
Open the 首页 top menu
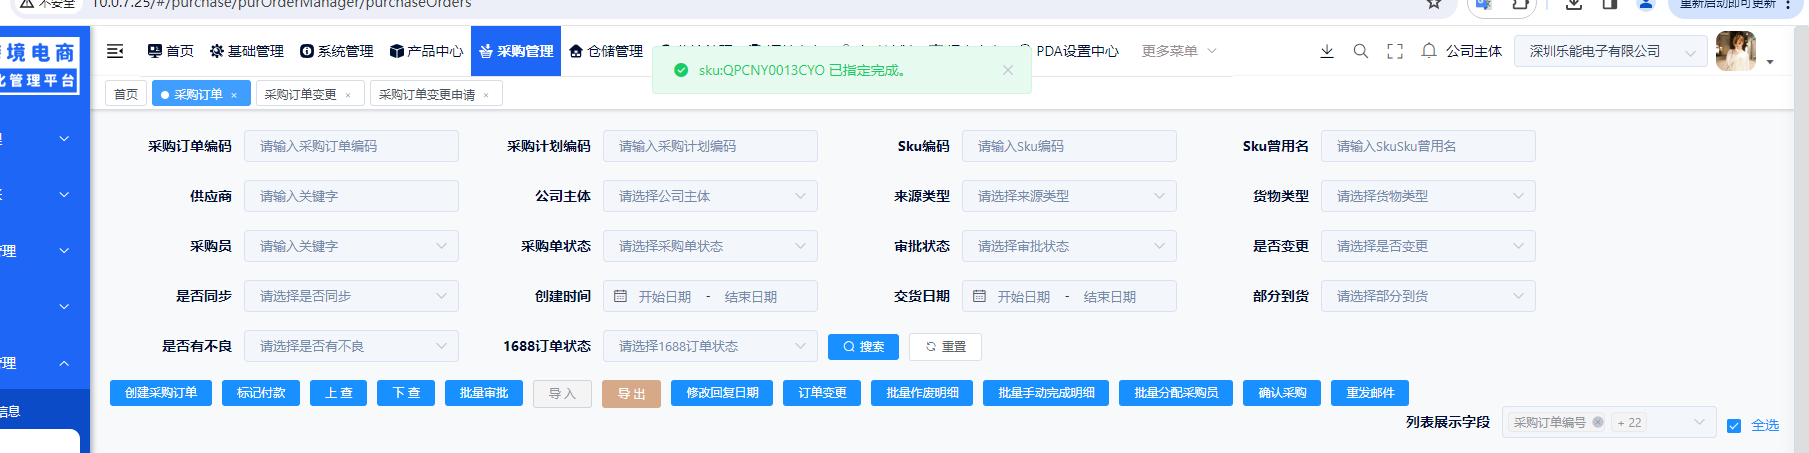pyautogui.click(x=171, y=51)
